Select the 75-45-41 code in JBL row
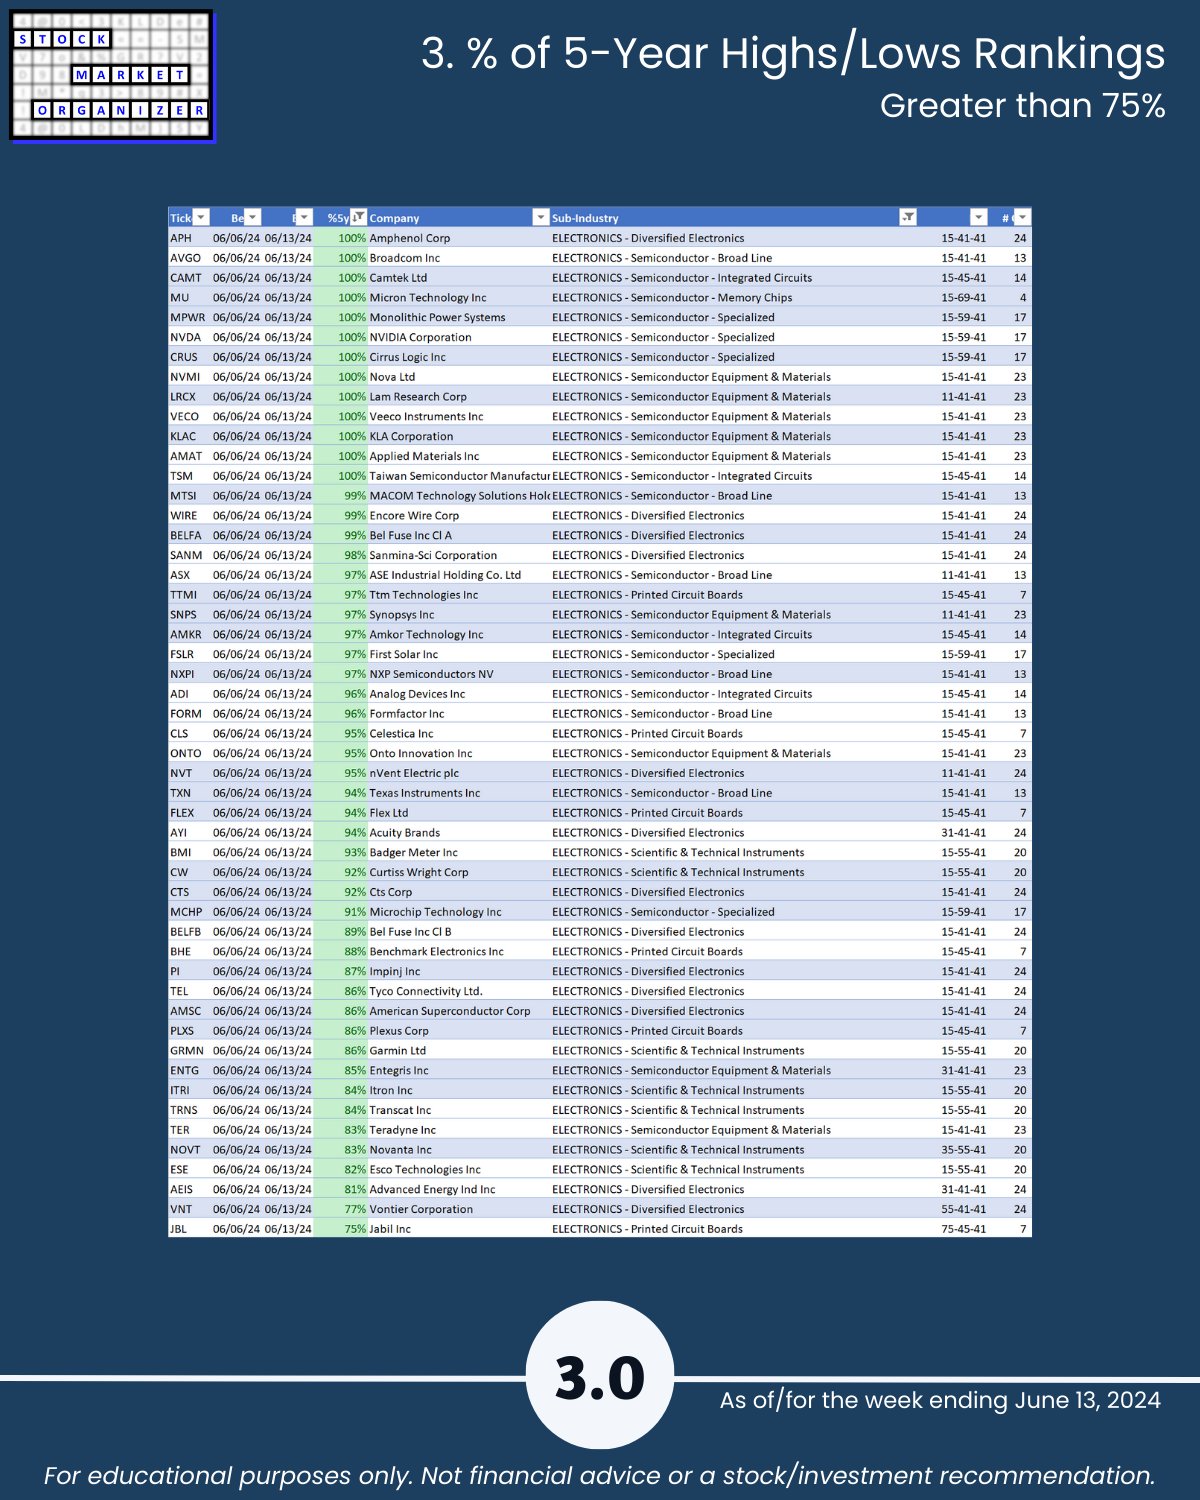Screen dimensions: 1200x1500 [x=963, y=1229]
